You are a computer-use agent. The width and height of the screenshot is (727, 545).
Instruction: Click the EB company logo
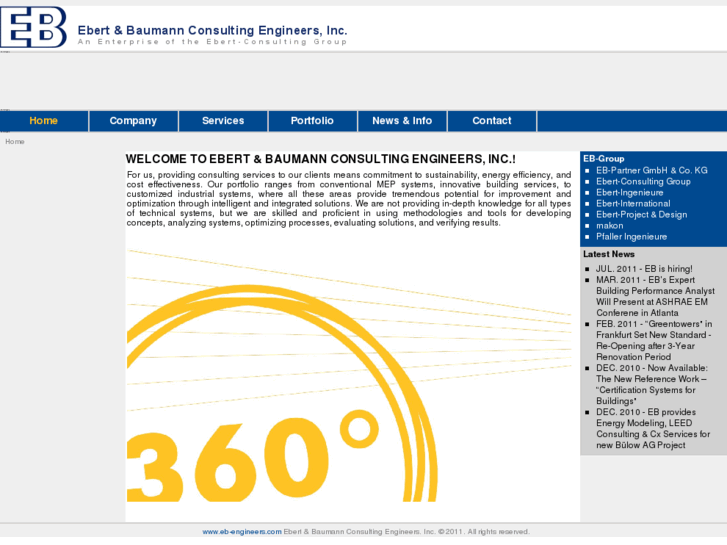click(33, 27)
